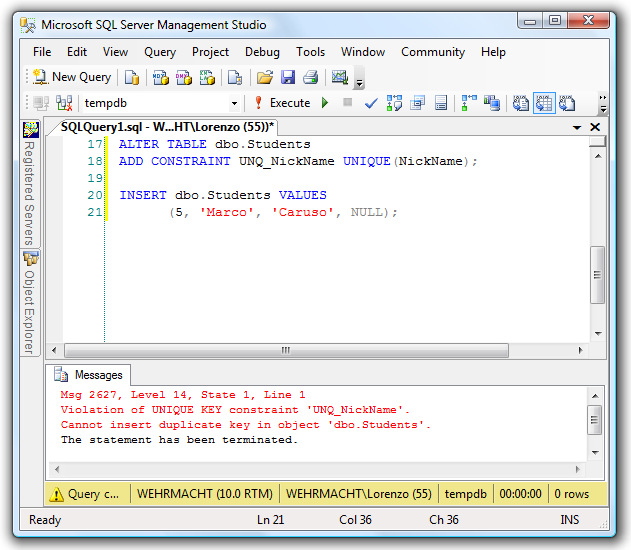The width and height of the screenshot is (631, 550).
Task: Open Database Engine Query icon
Action: [132, 77]
